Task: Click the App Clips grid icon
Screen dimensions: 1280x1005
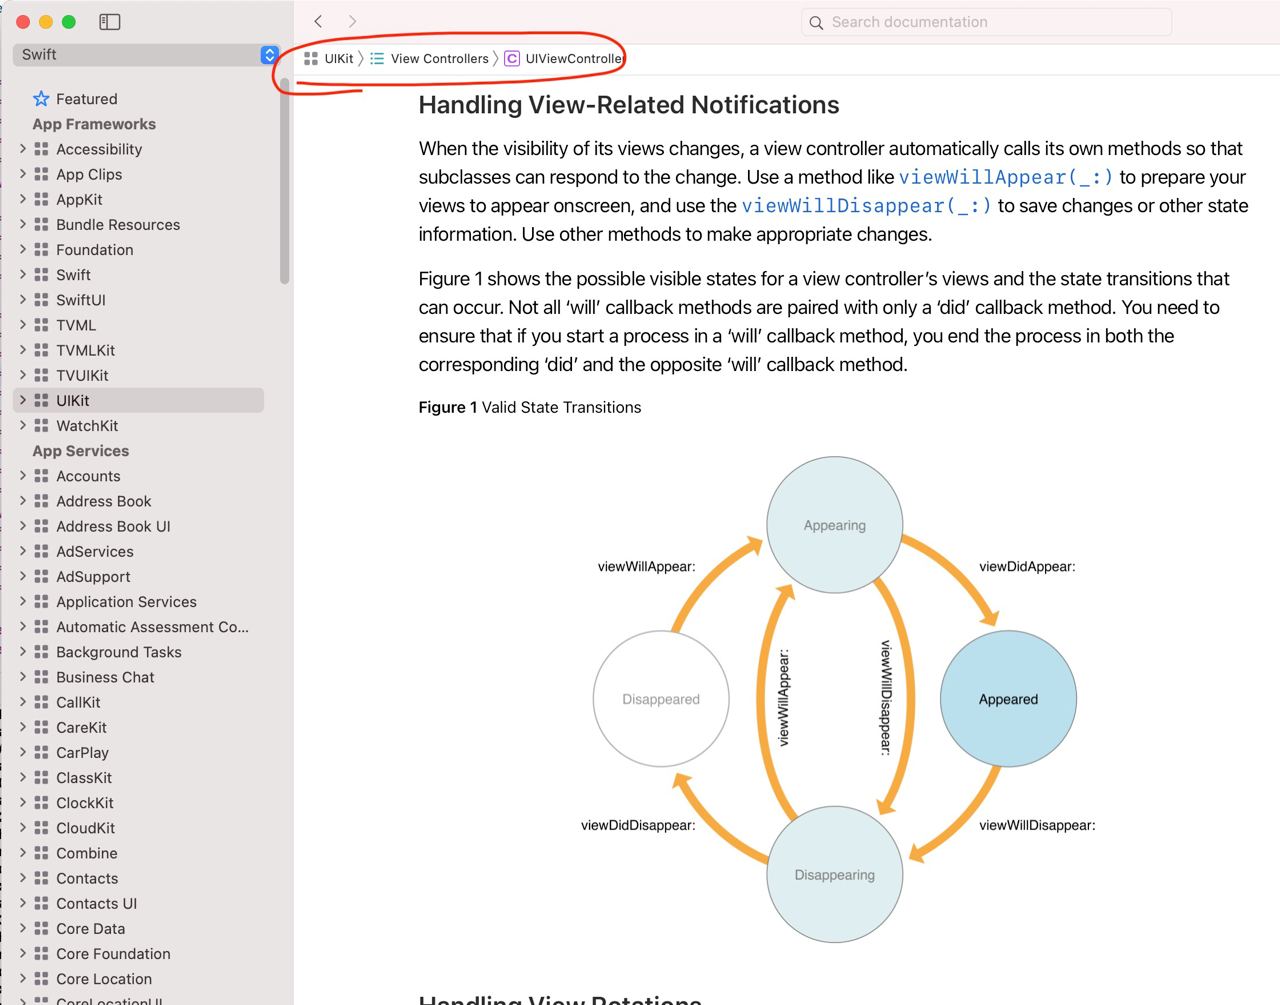Action: tap(41, 174)
